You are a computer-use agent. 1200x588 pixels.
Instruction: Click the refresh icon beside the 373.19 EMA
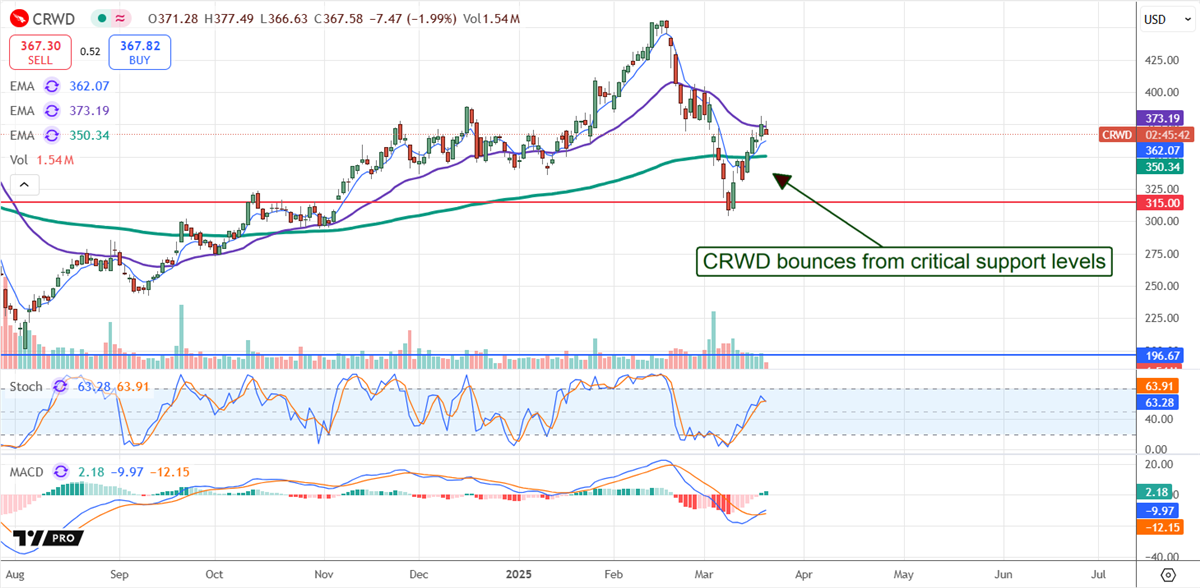[x=51, y=111]
